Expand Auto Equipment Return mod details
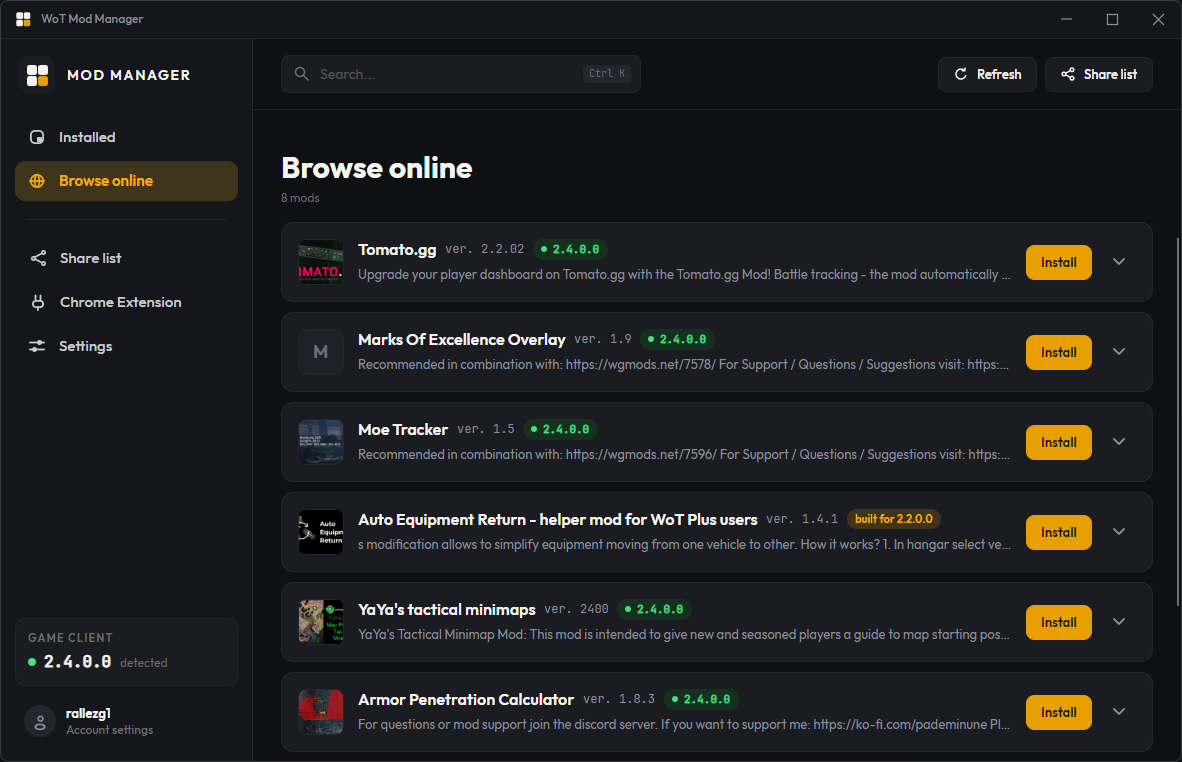Screen dimensions: 1182x762 1119,531
